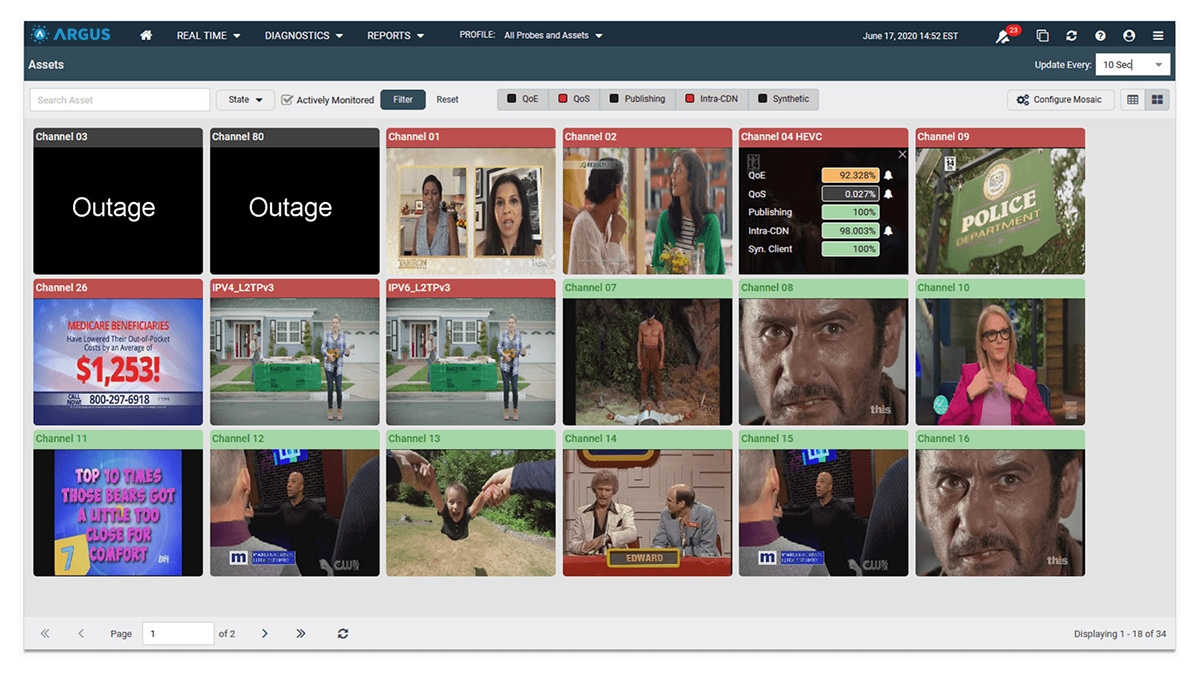Click the Configure Mosaic button
This screenshot has height=674, width=1200.
tap(1060, 99)
